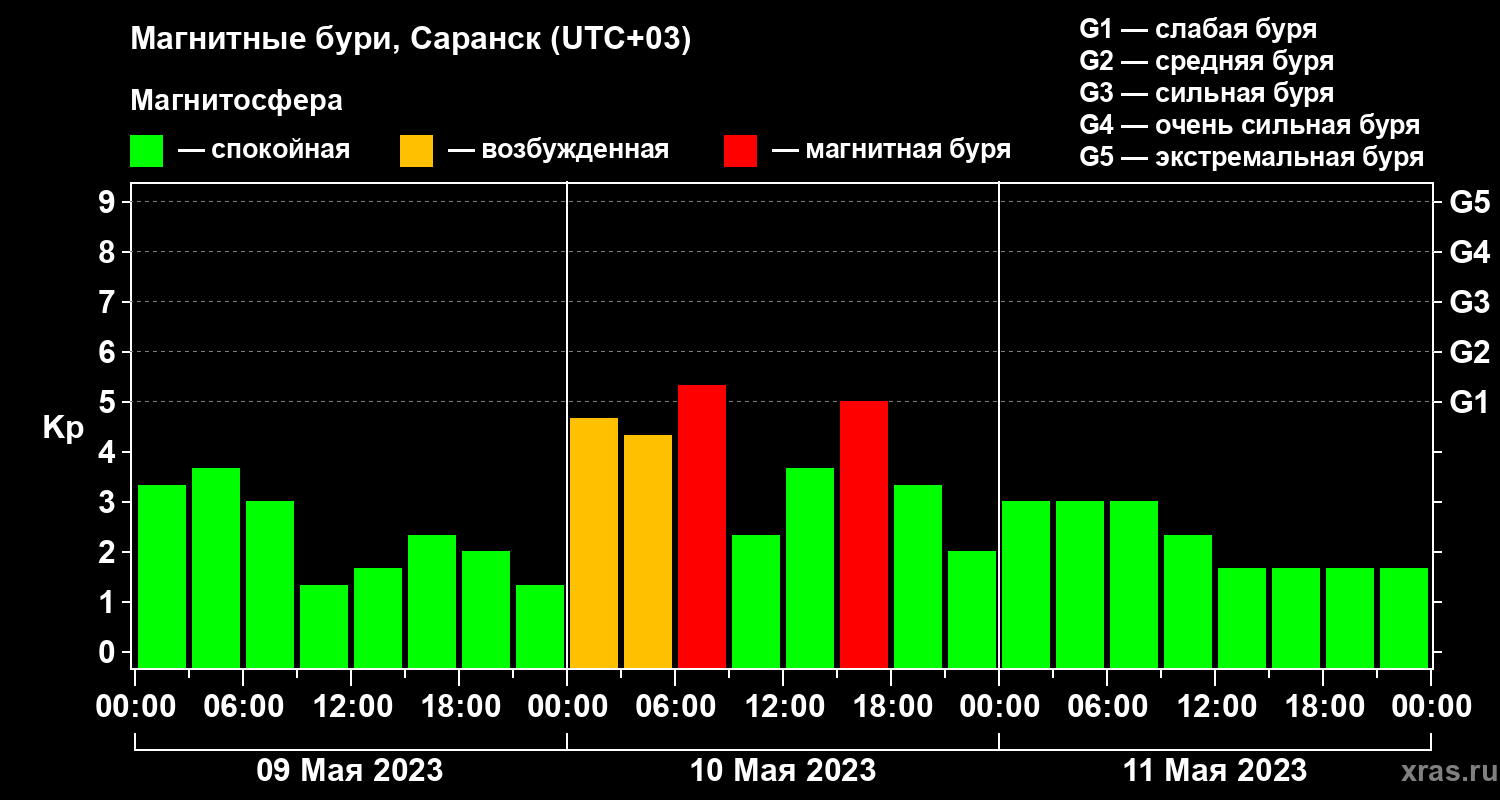Click the 'G2' label on the right axis
Screen dimensions: 1500x800
coord(1469,353)
